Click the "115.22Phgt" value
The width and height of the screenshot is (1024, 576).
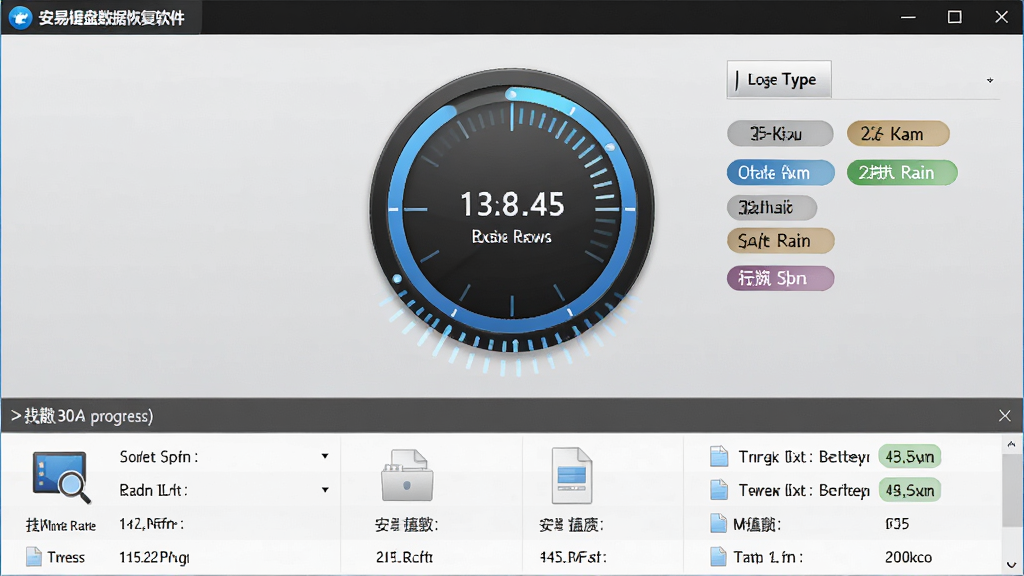click(x=154, y=557)
